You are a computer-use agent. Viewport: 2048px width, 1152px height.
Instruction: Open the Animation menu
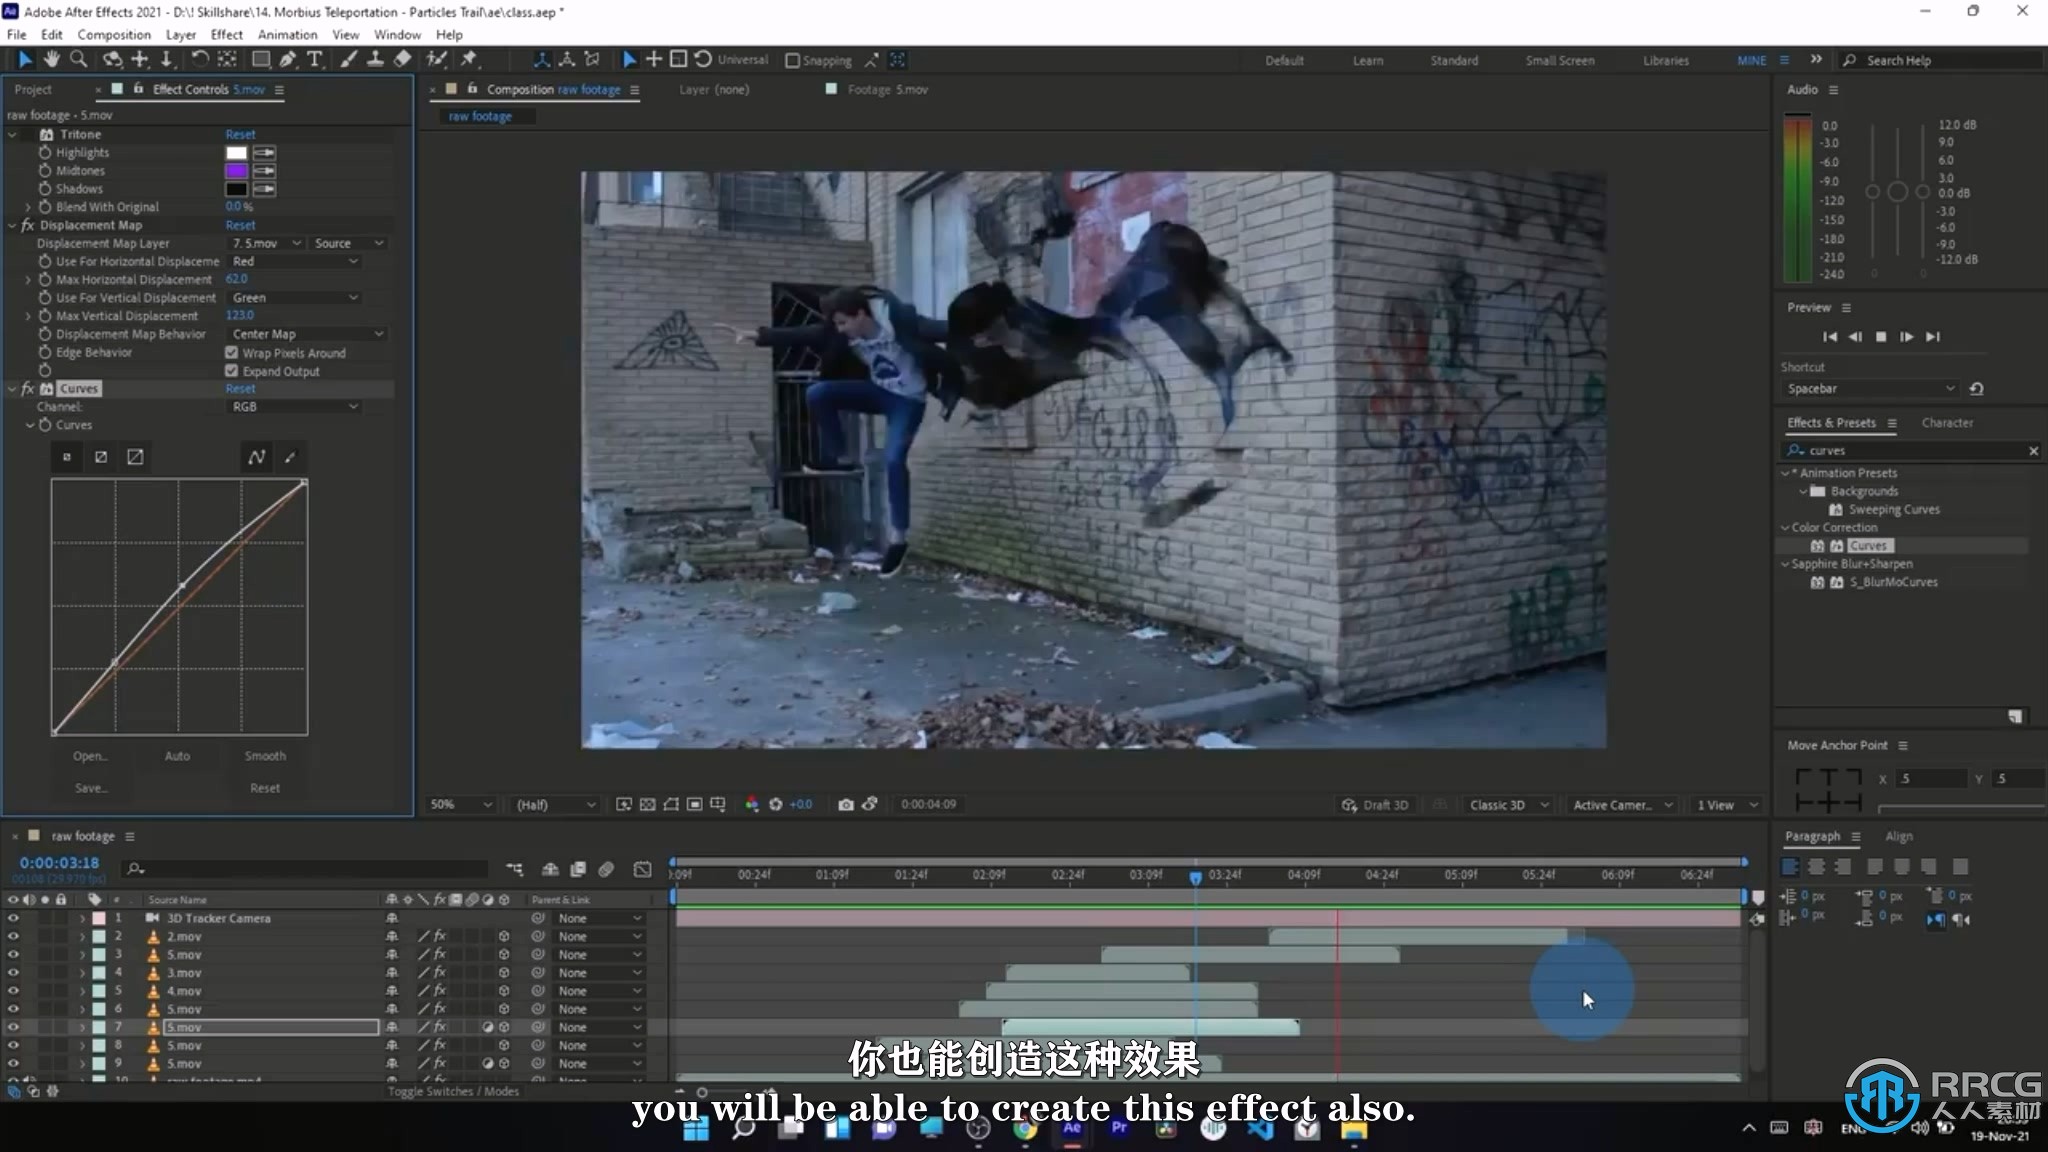(x=287, y=34)
